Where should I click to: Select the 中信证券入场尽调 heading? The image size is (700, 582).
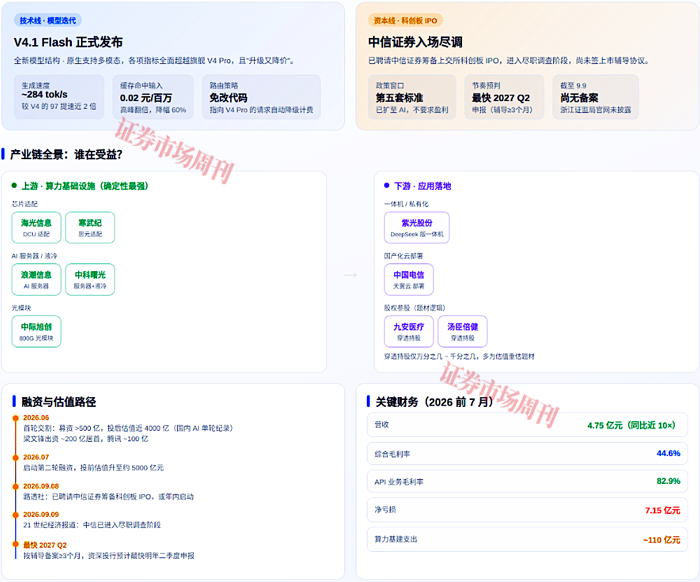tap(415, 42)
